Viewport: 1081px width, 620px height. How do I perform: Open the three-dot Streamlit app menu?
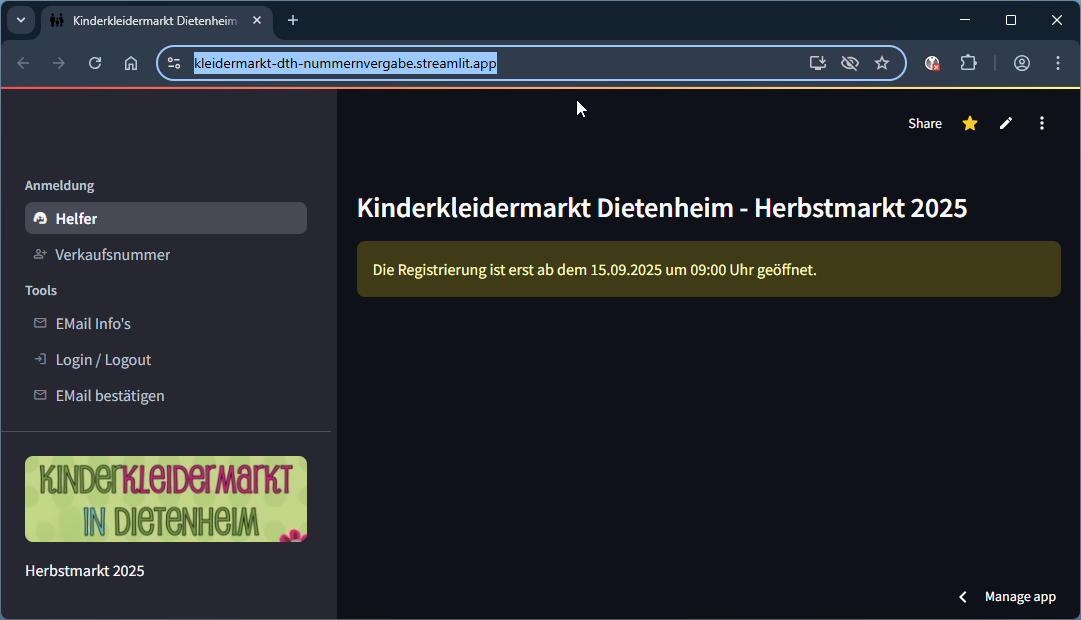pyautogui.click(x=1042, y=123)
